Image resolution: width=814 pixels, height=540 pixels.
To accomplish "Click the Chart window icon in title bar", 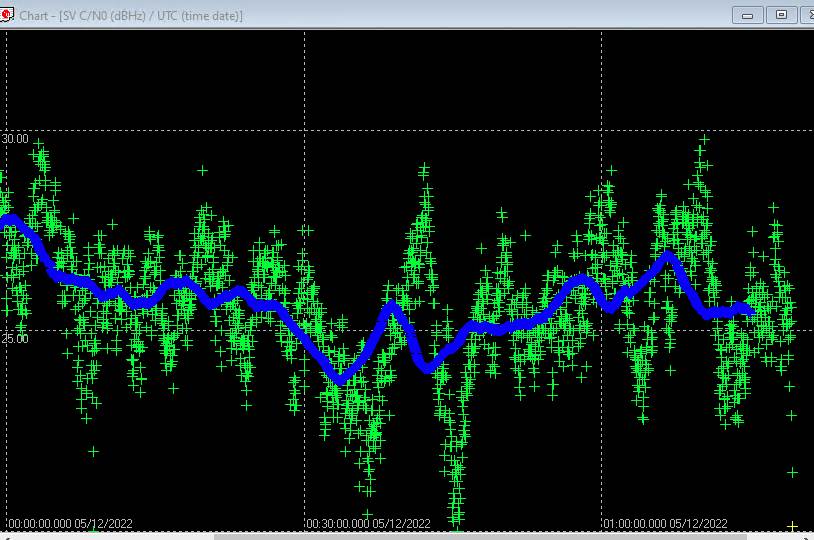I will point(8,15).
